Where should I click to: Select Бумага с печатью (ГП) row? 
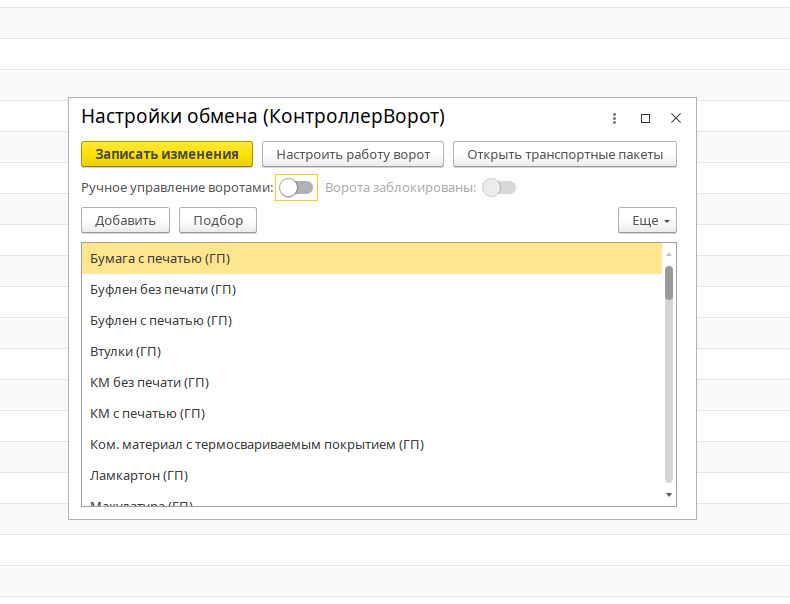[x=160, y=259]
